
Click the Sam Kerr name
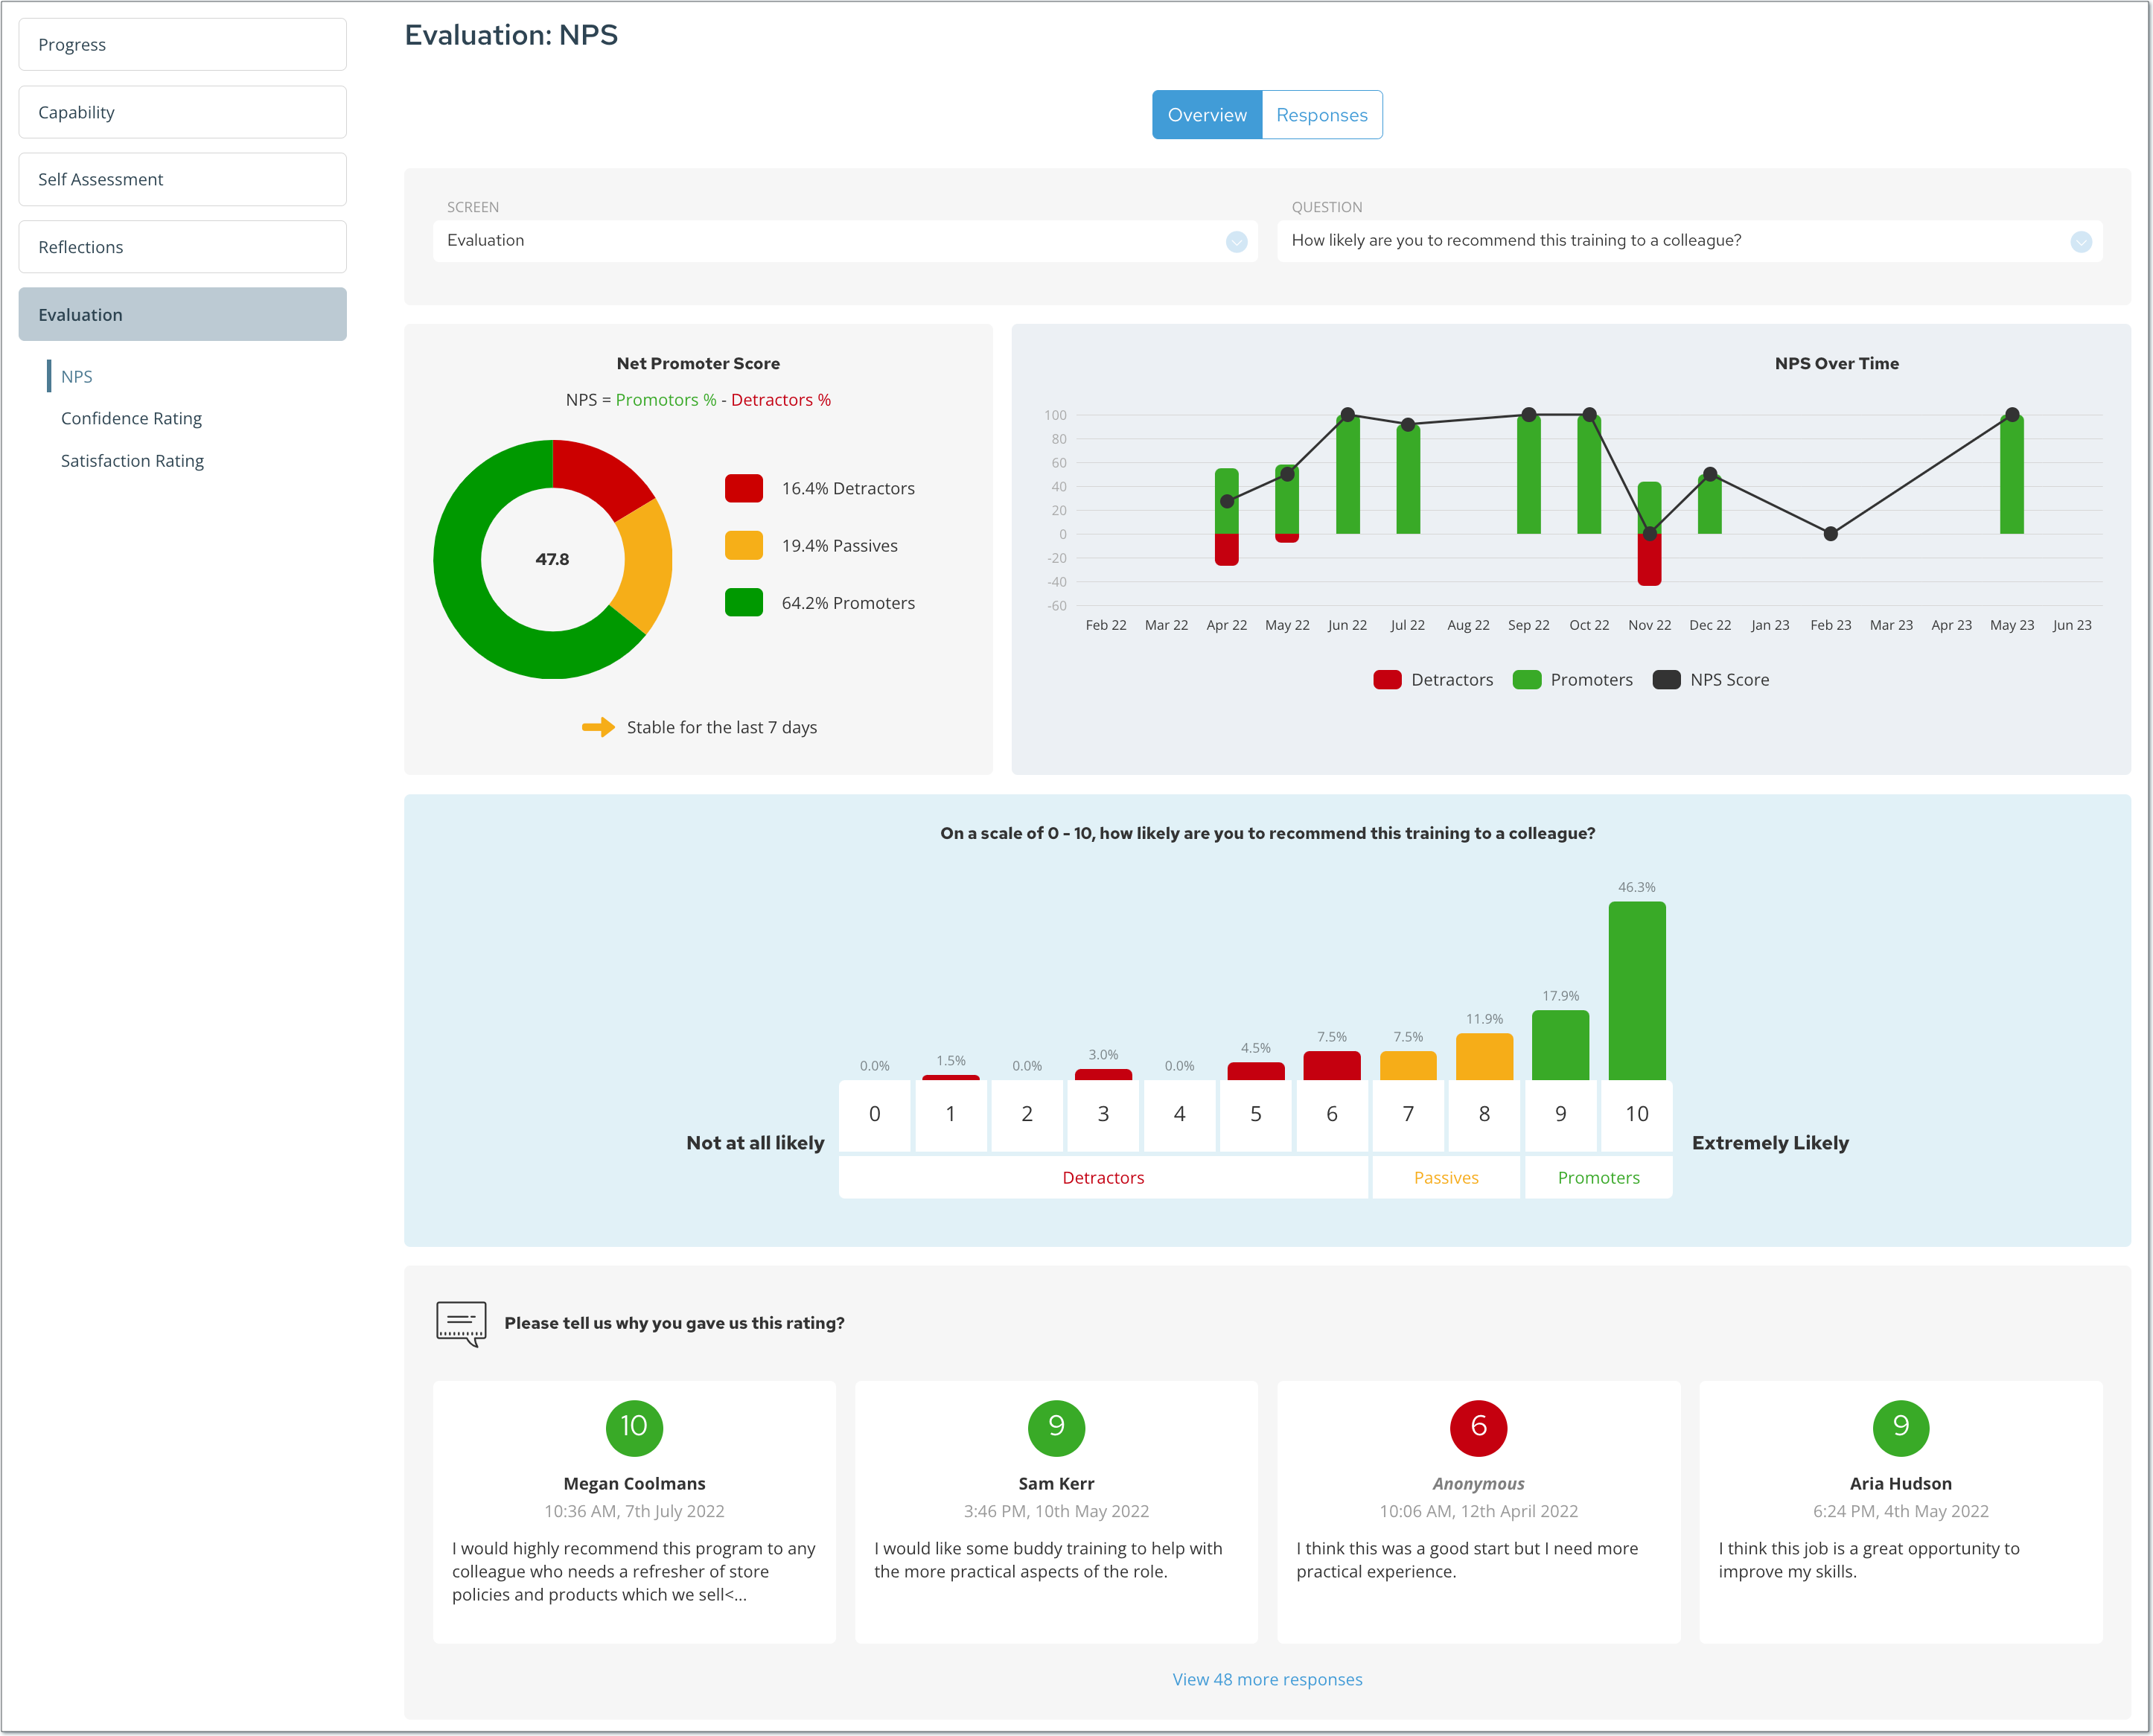click(x=1056, y=1483)
